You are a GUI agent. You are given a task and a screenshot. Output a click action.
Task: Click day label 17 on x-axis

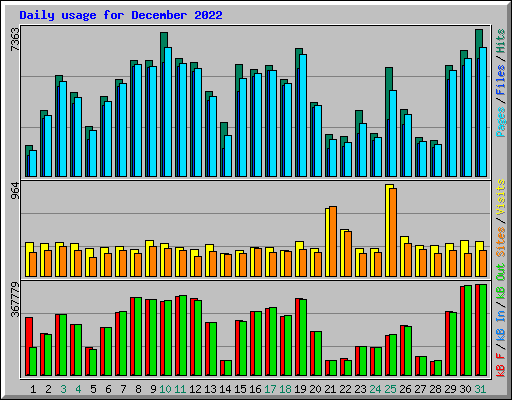(270, 389)
